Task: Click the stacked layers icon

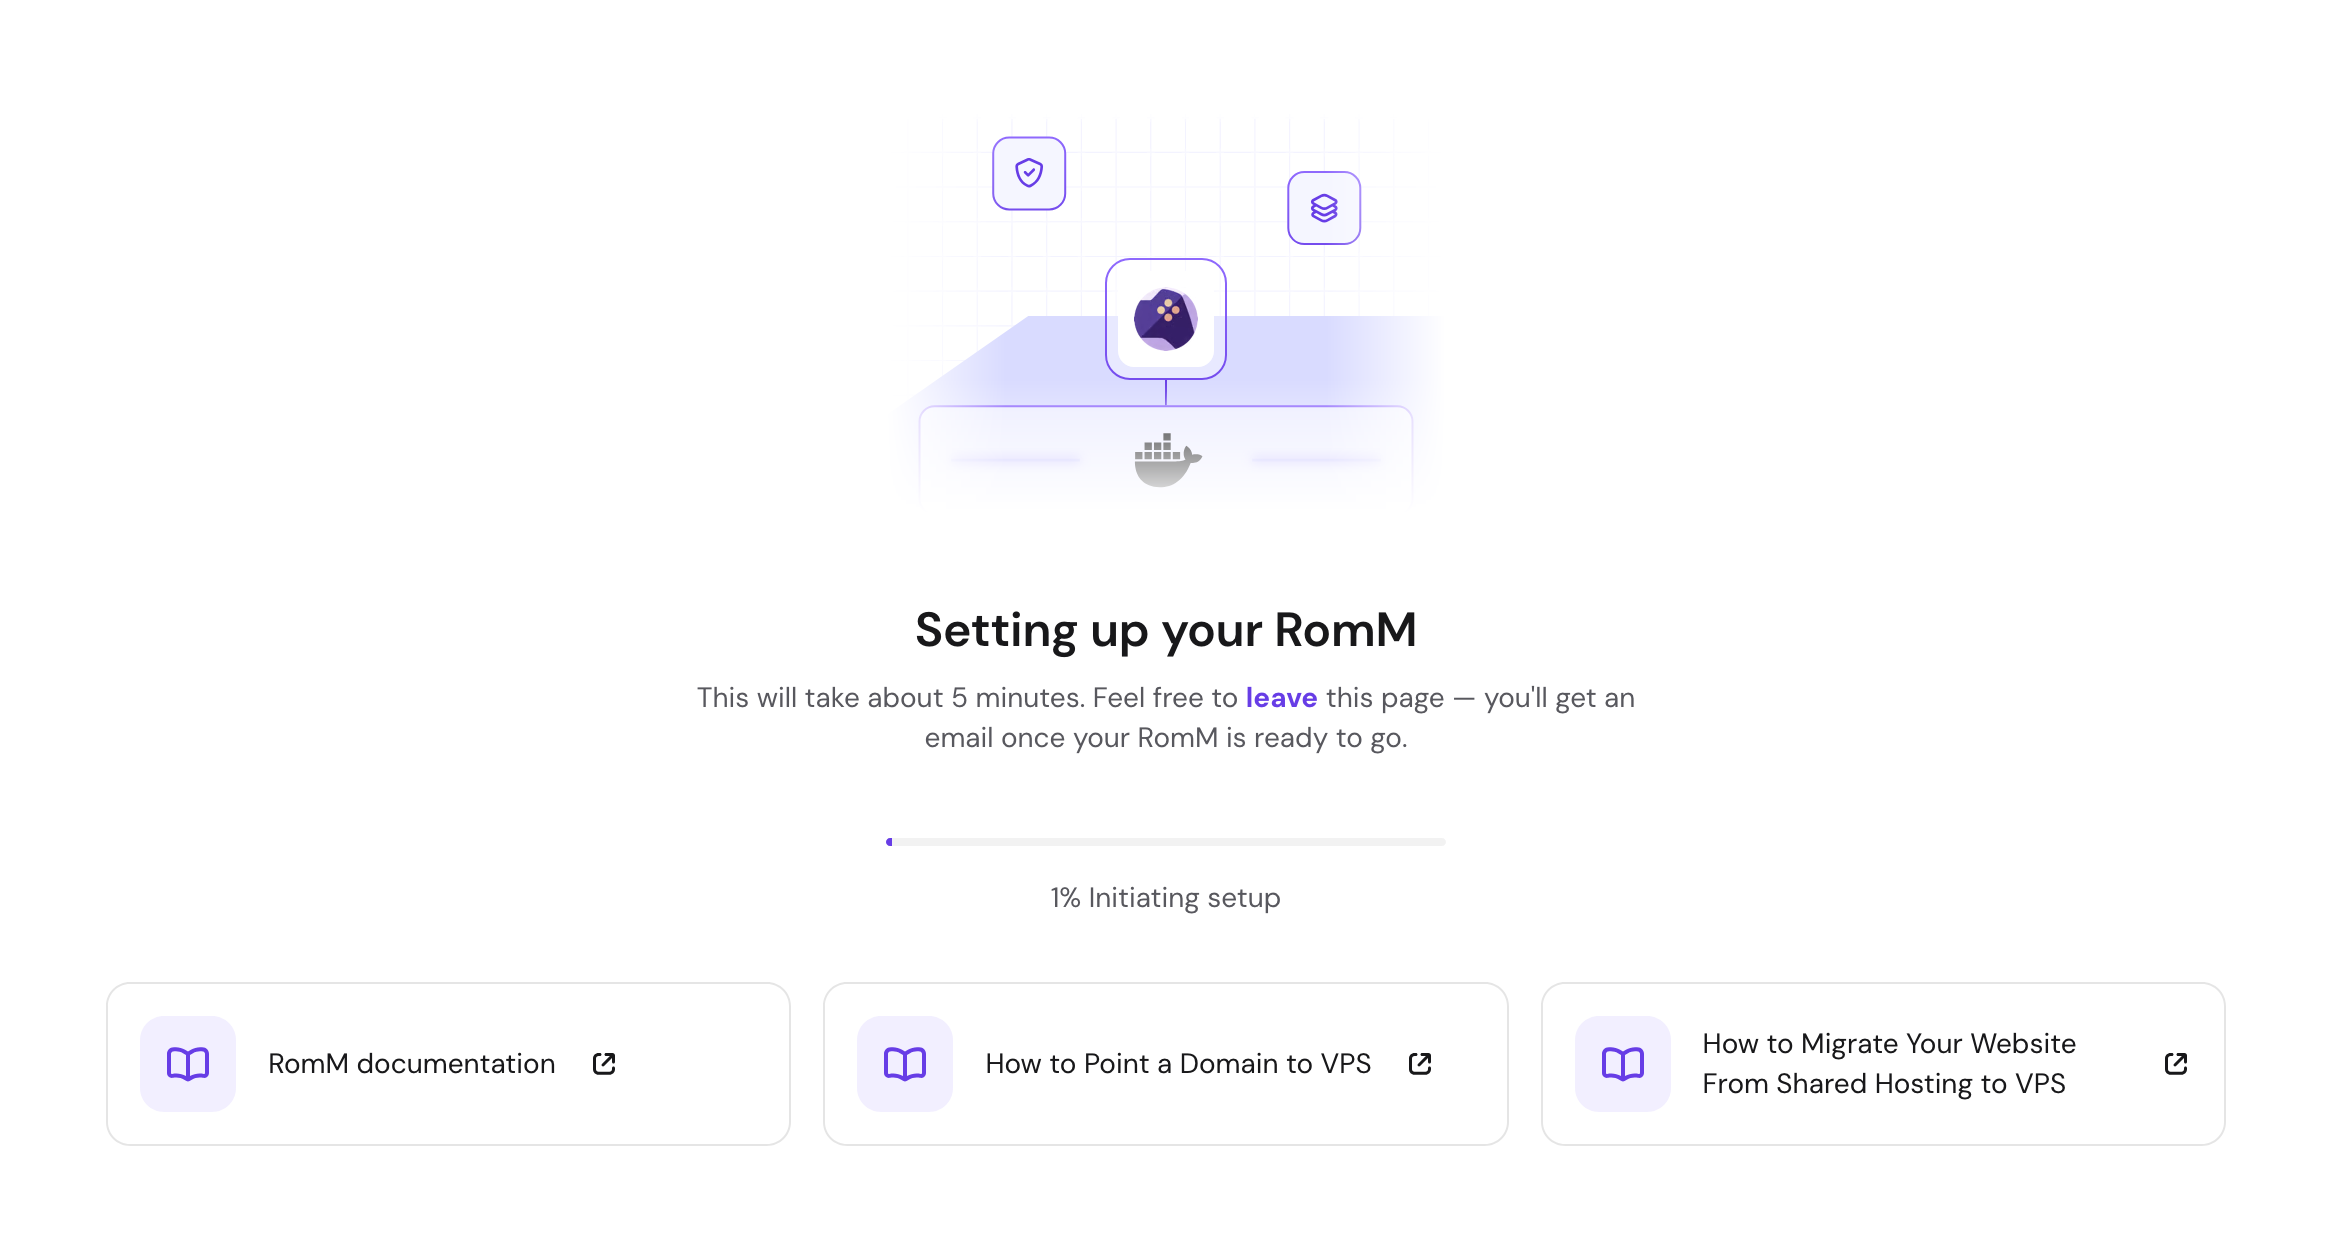Action: (x=1323, y=208)
